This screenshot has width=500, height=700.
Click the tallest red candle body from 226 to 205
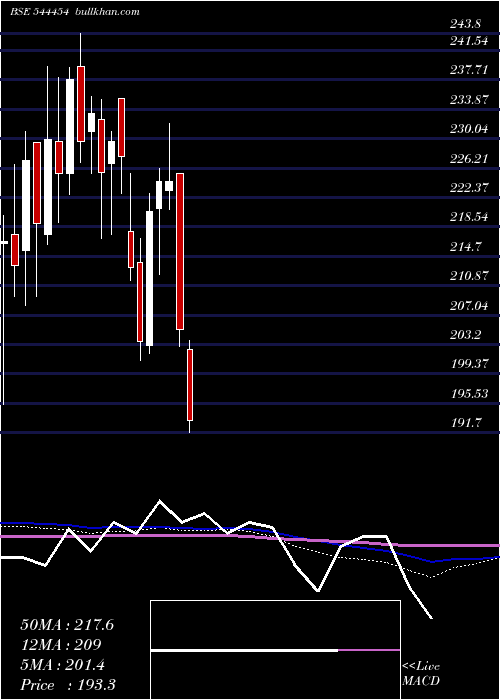180,251
